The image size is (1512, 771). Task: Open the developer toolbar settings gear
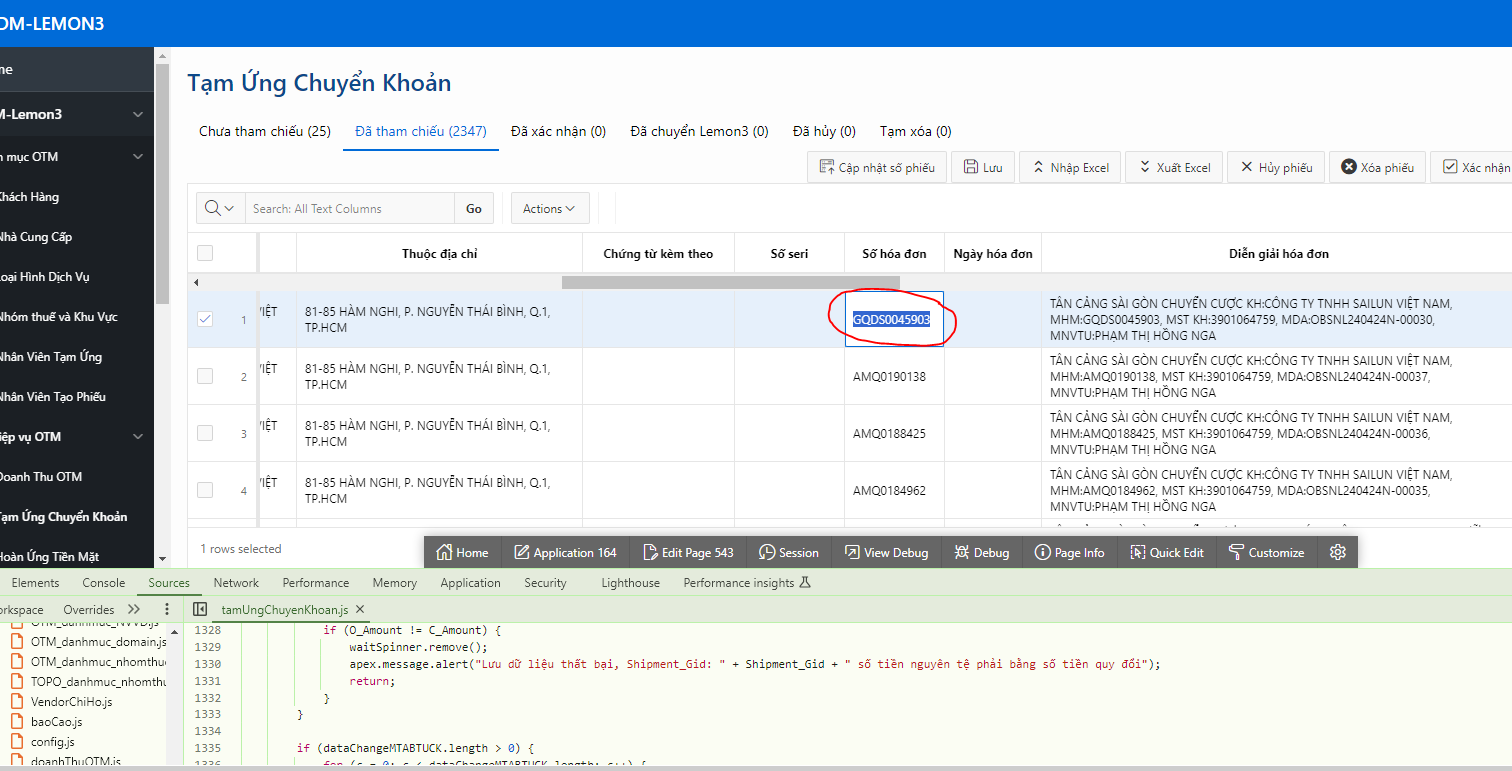[1338, 551]
